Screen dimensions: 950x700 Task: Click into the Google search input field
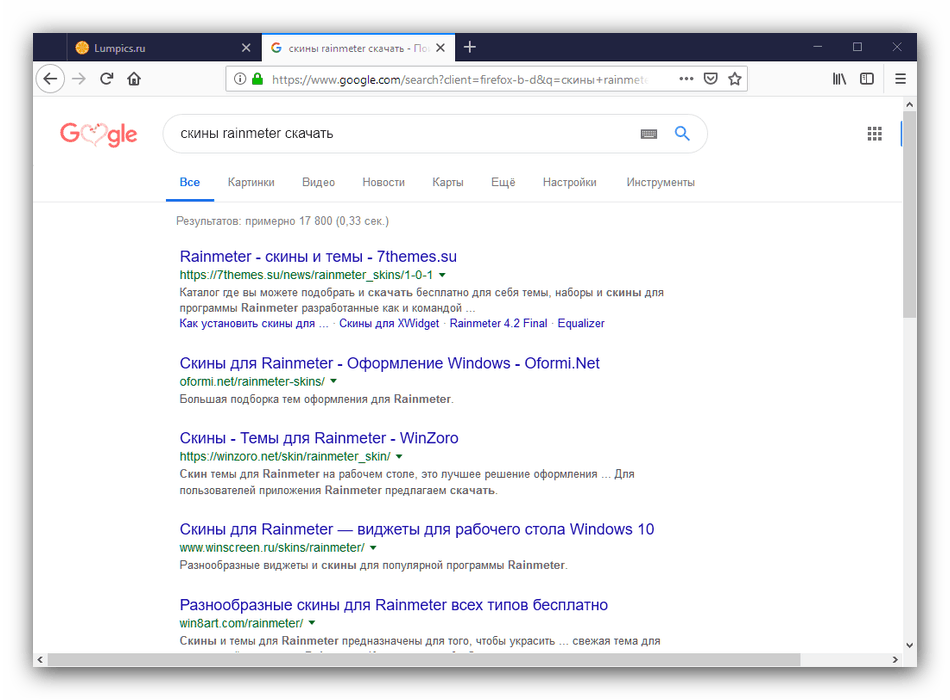tap(406, 133)
